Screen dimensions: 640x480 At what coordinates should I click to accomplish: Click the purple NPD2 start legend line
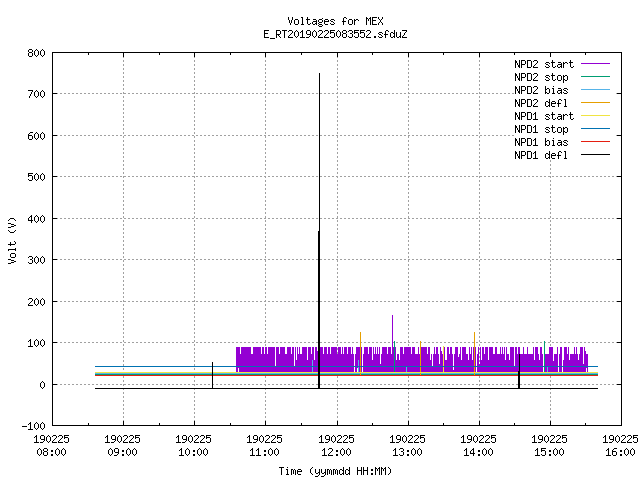tap(595, 64)
